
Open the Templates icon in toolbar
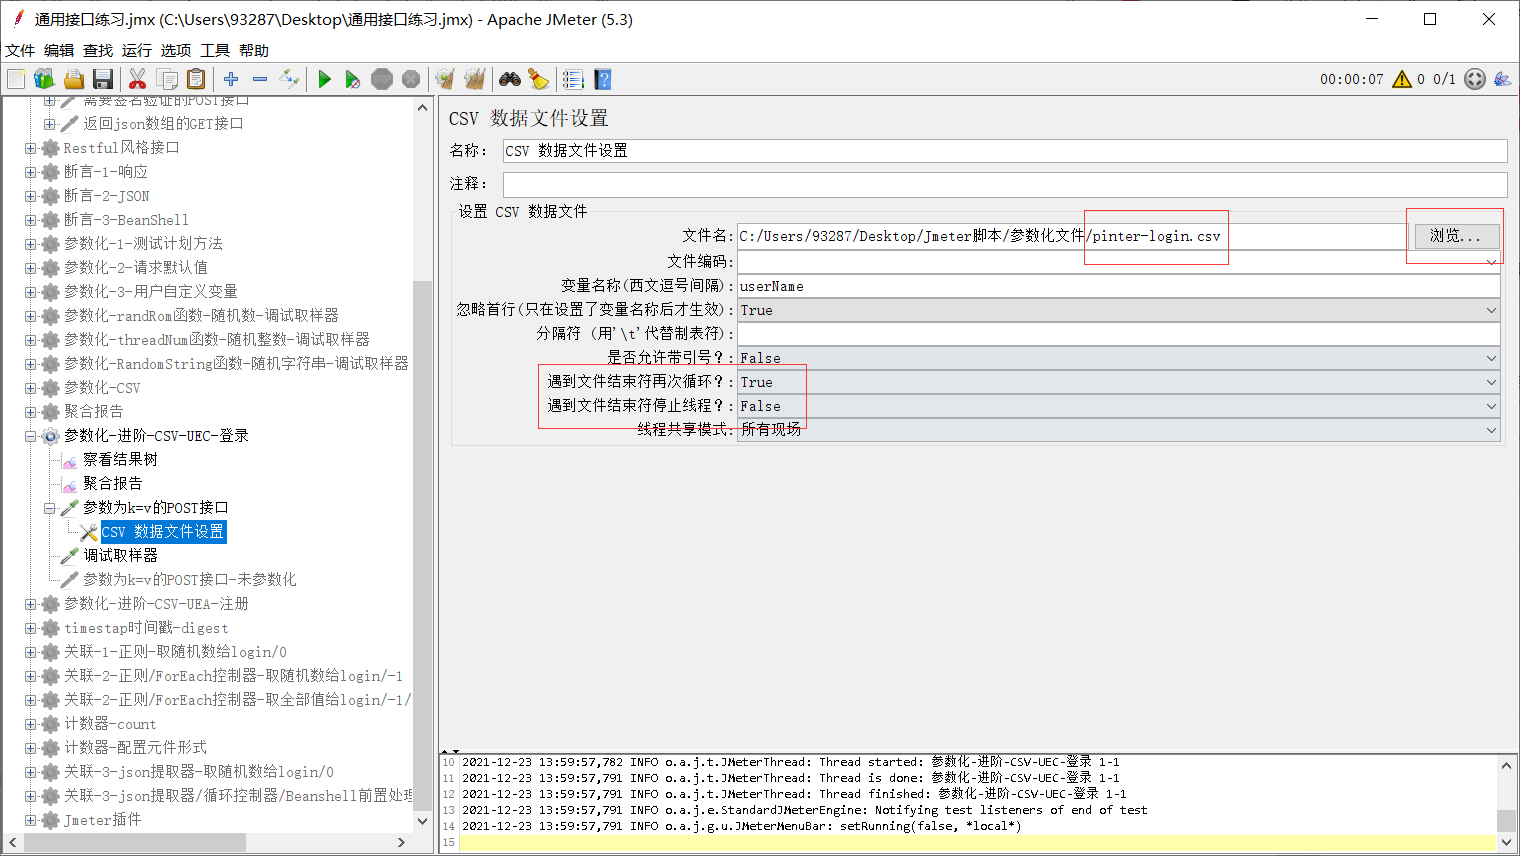(44, 79)
